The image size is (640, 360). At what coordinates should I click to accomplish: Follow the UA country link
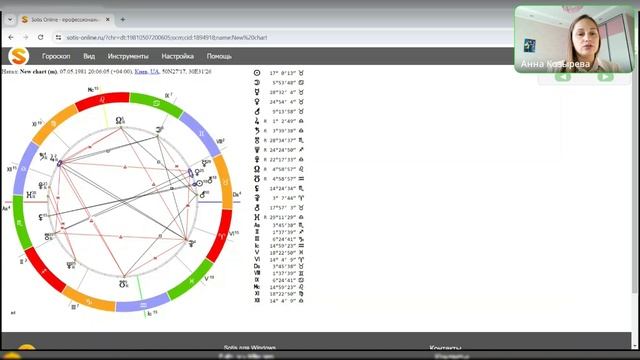pos(154,71)
